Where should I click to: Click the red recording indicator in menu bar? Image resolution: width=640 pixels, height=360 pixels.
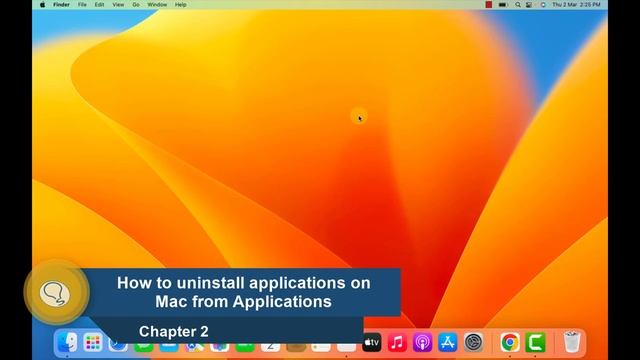[x=489, y=5]
